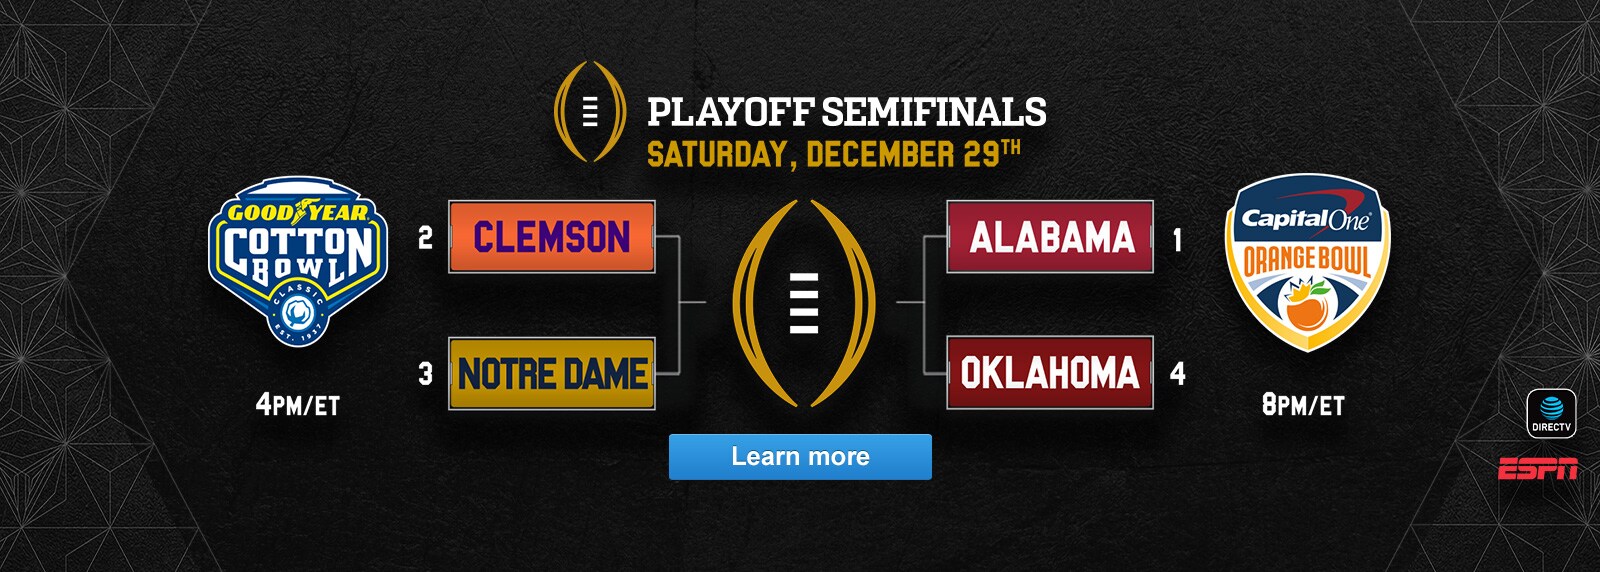
Task: Click the orange fruit in Orange Bowl logo
Action: [x=1306, y=310]
